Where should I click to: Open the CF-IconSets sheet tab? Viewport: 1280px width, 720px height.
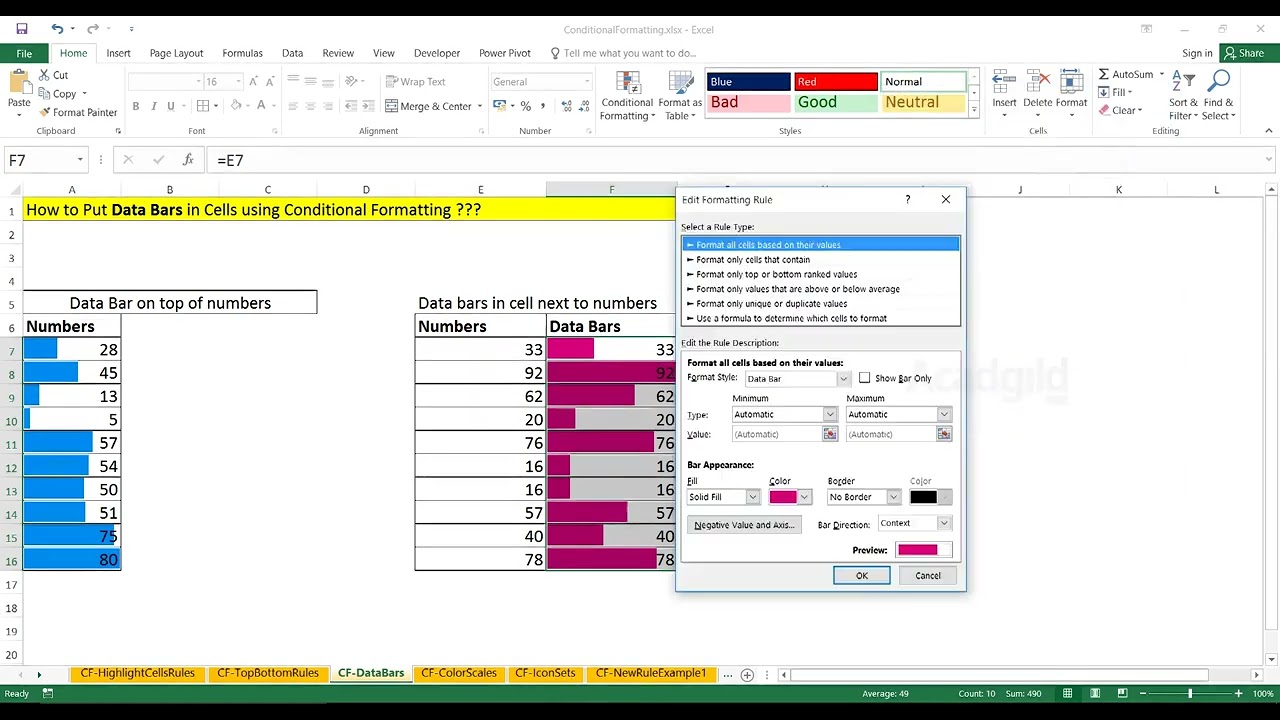(x=545, y=673)
